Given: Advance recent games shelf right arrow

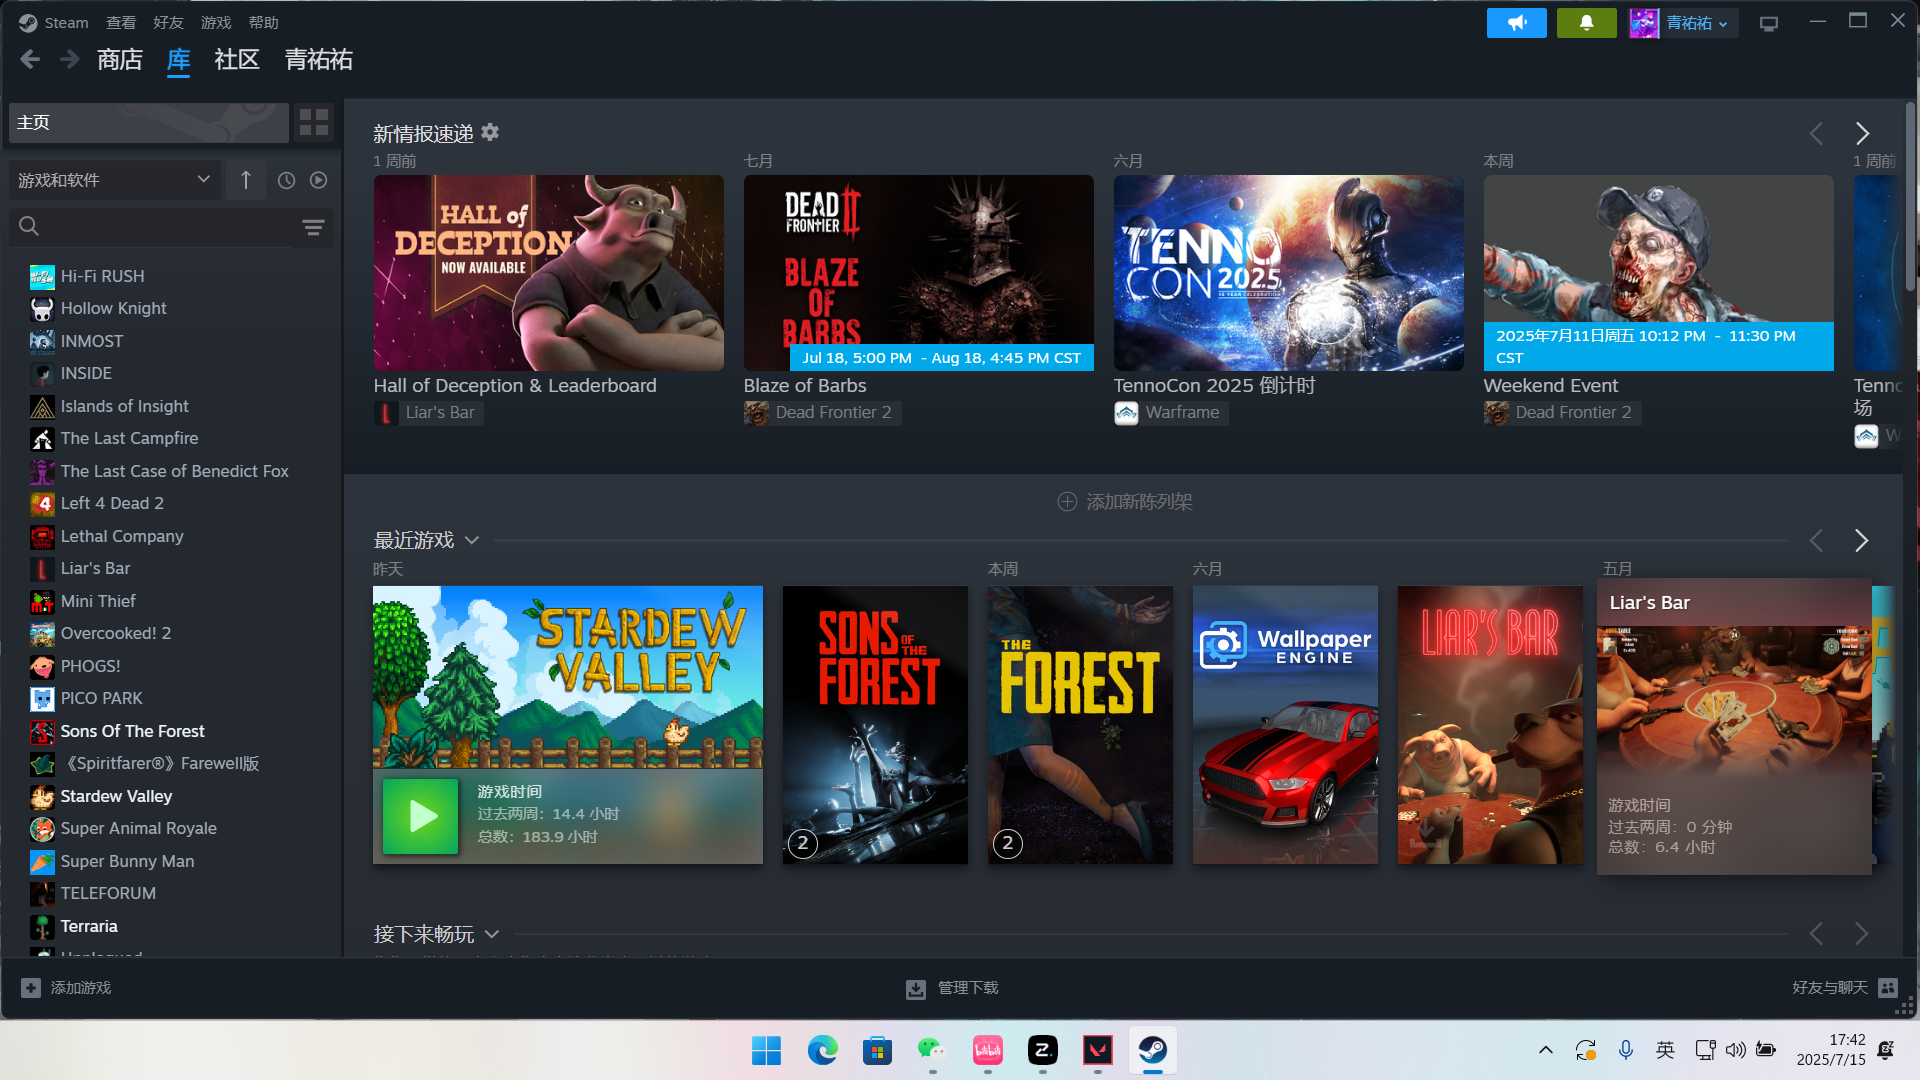Looking at the screenshot, I should pos(1861,540).
